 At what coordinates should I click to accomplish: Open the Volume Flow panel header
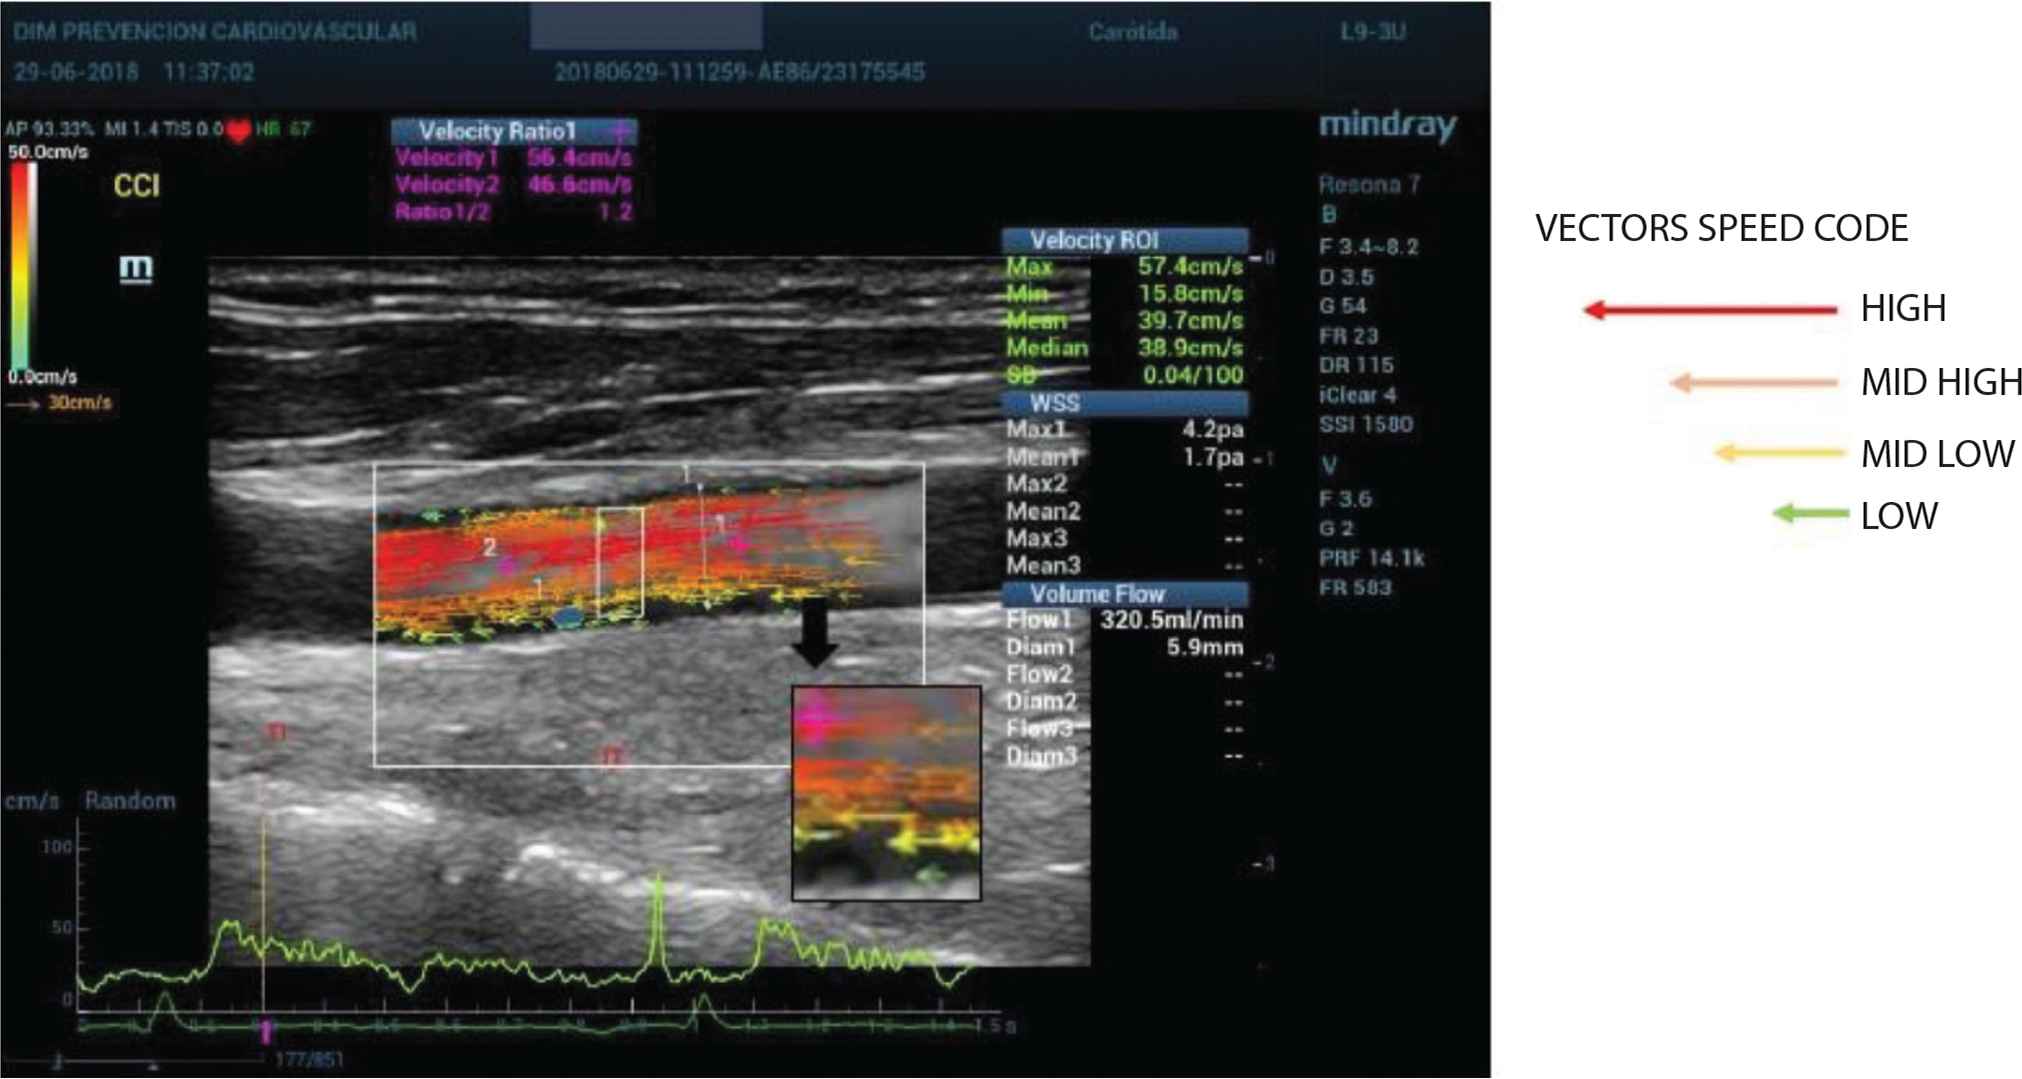pos(1125,593)
